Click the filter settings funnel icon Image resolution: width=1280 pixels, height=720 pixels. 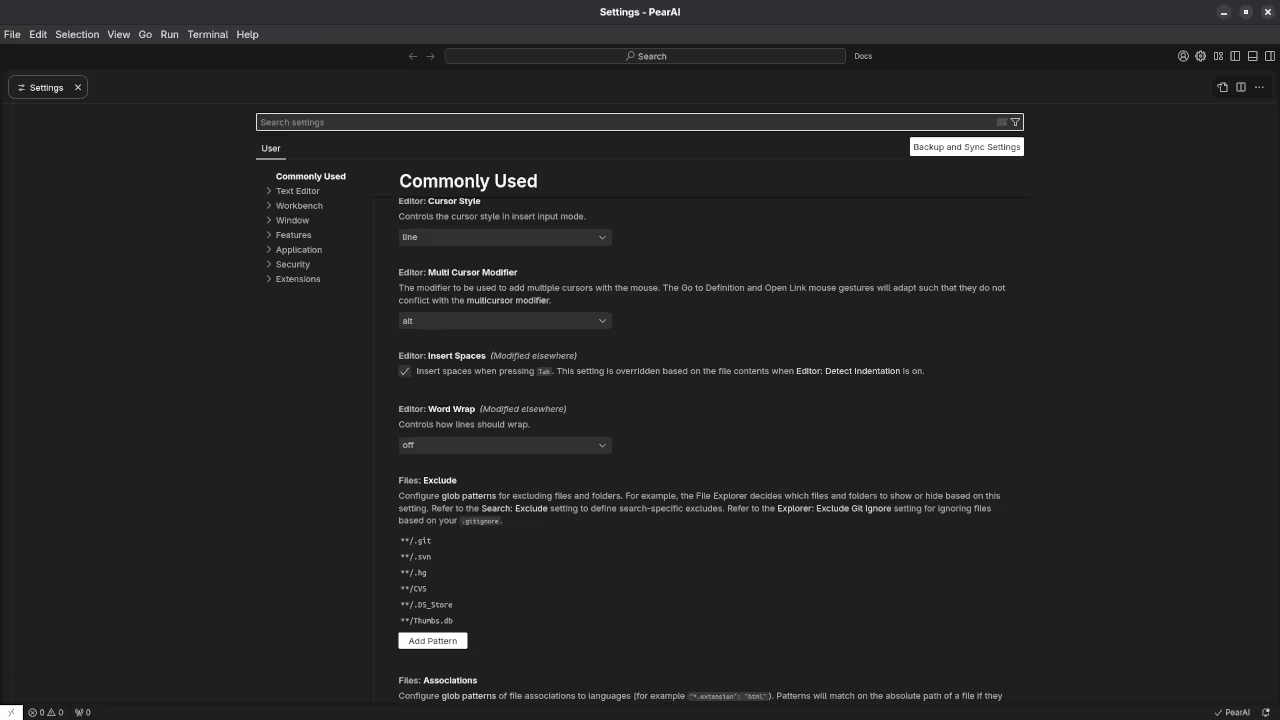pos(1015,122)
